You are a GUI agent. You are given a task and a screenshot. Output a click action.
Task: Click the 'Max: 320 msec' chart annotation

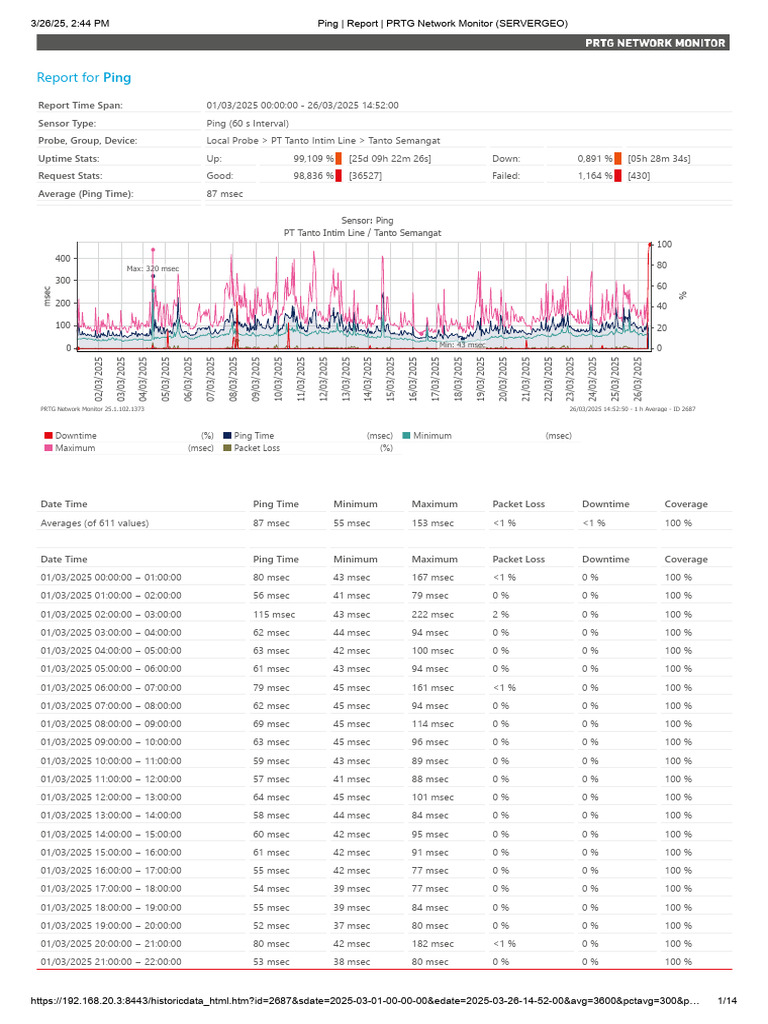[x=153, y=268]
